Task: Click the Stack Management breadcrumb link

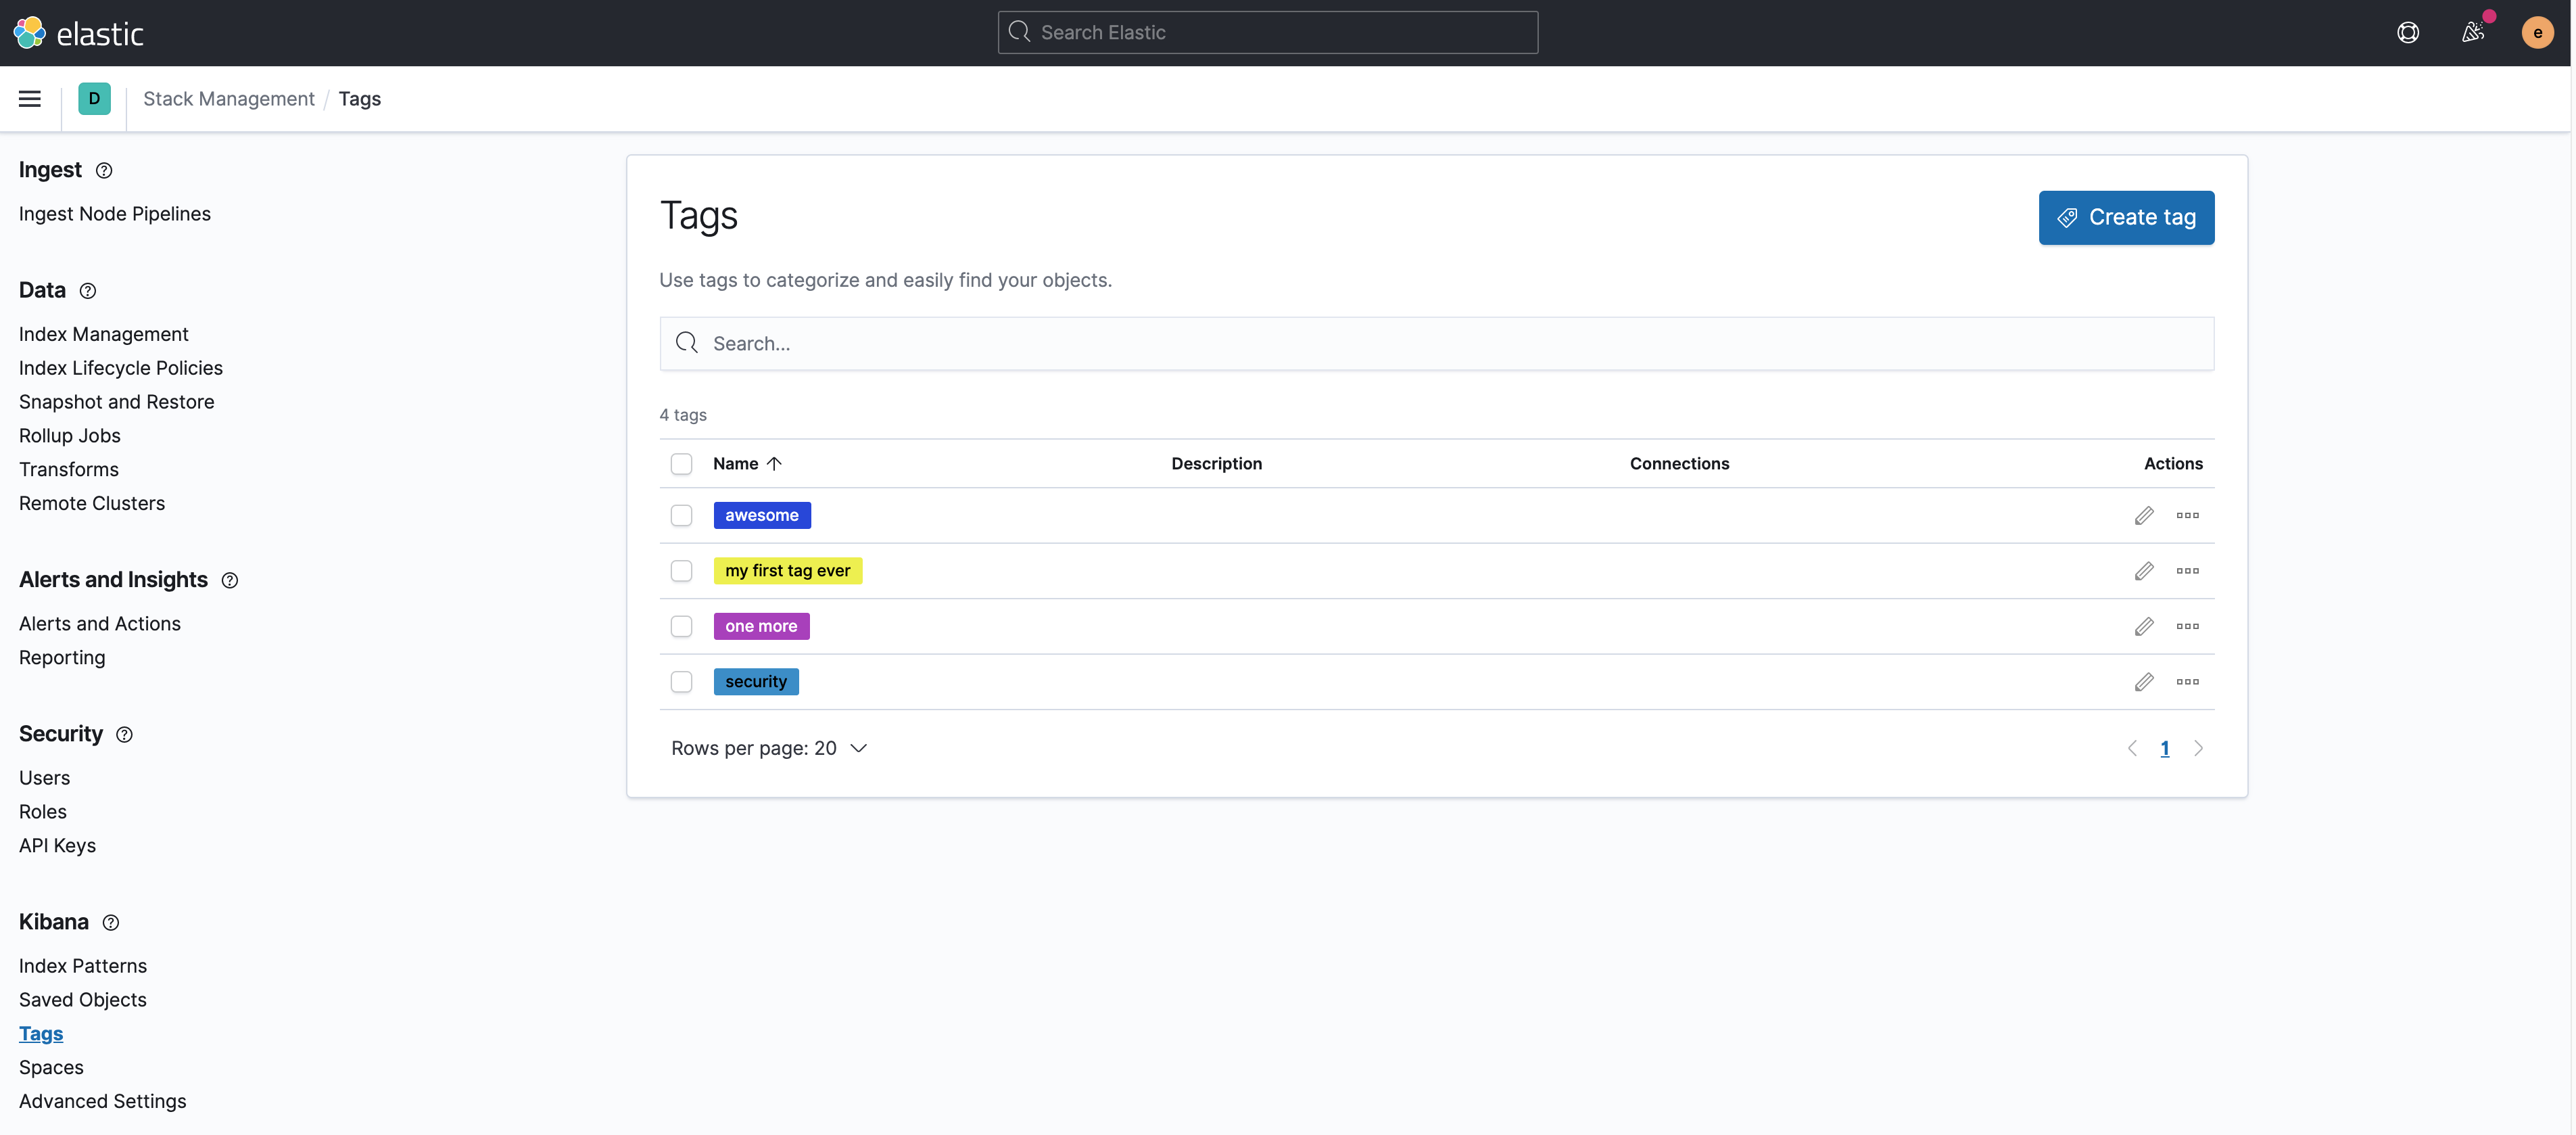Action: 228,98
